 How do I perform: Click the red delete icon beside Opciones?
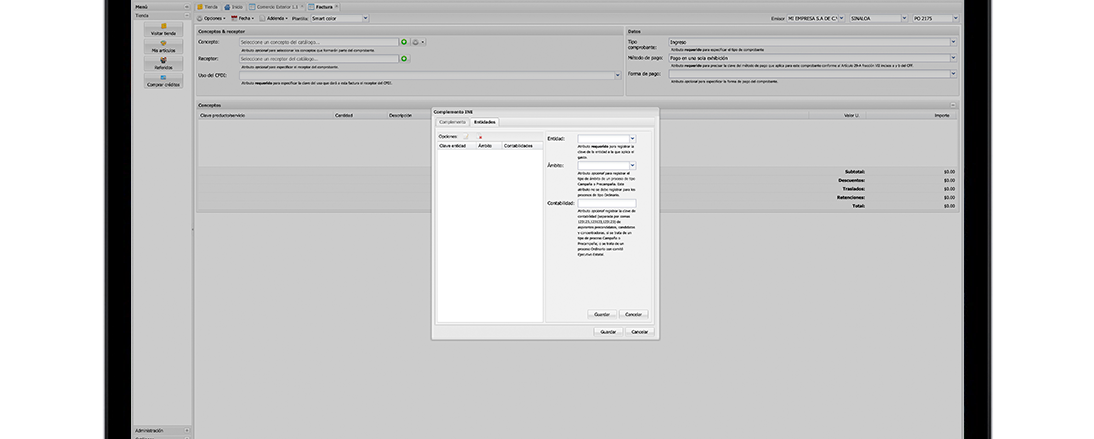[481, 137]
